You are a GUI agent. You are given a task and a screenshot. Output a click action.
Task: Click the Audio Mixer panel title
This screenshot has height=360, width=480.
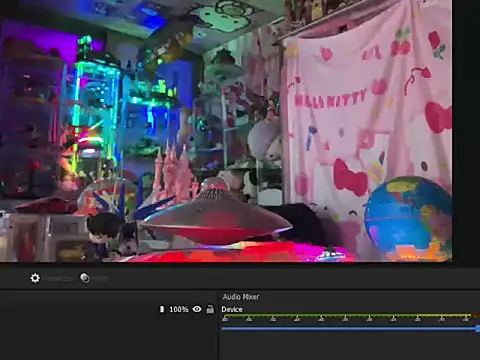(241, 297)
